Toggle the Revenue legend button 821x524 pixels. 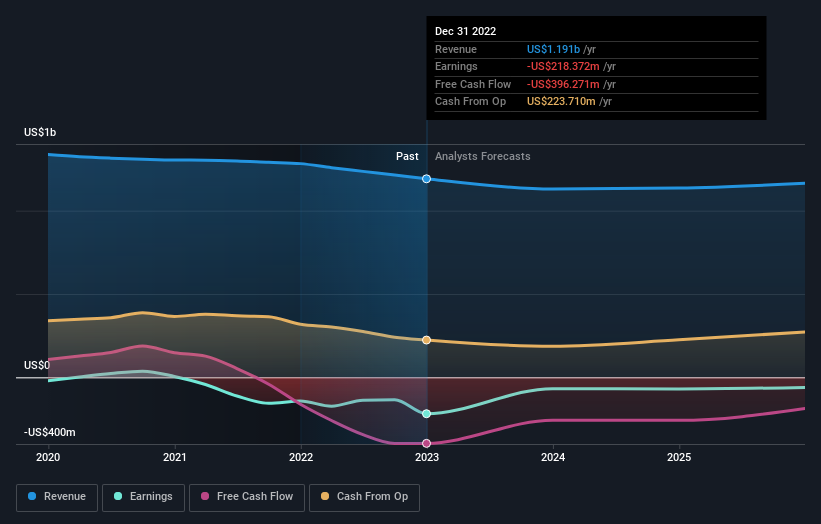tap(57, 497)
